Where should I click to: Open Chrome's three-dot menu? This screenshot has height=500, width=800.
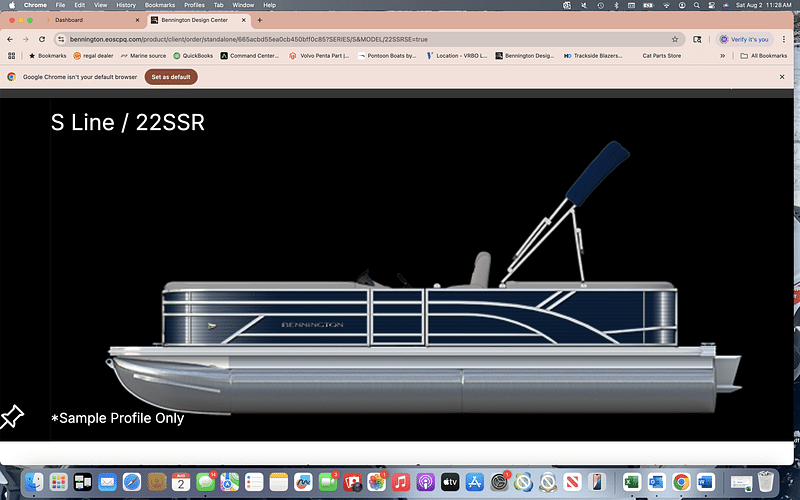coord(784,39)
